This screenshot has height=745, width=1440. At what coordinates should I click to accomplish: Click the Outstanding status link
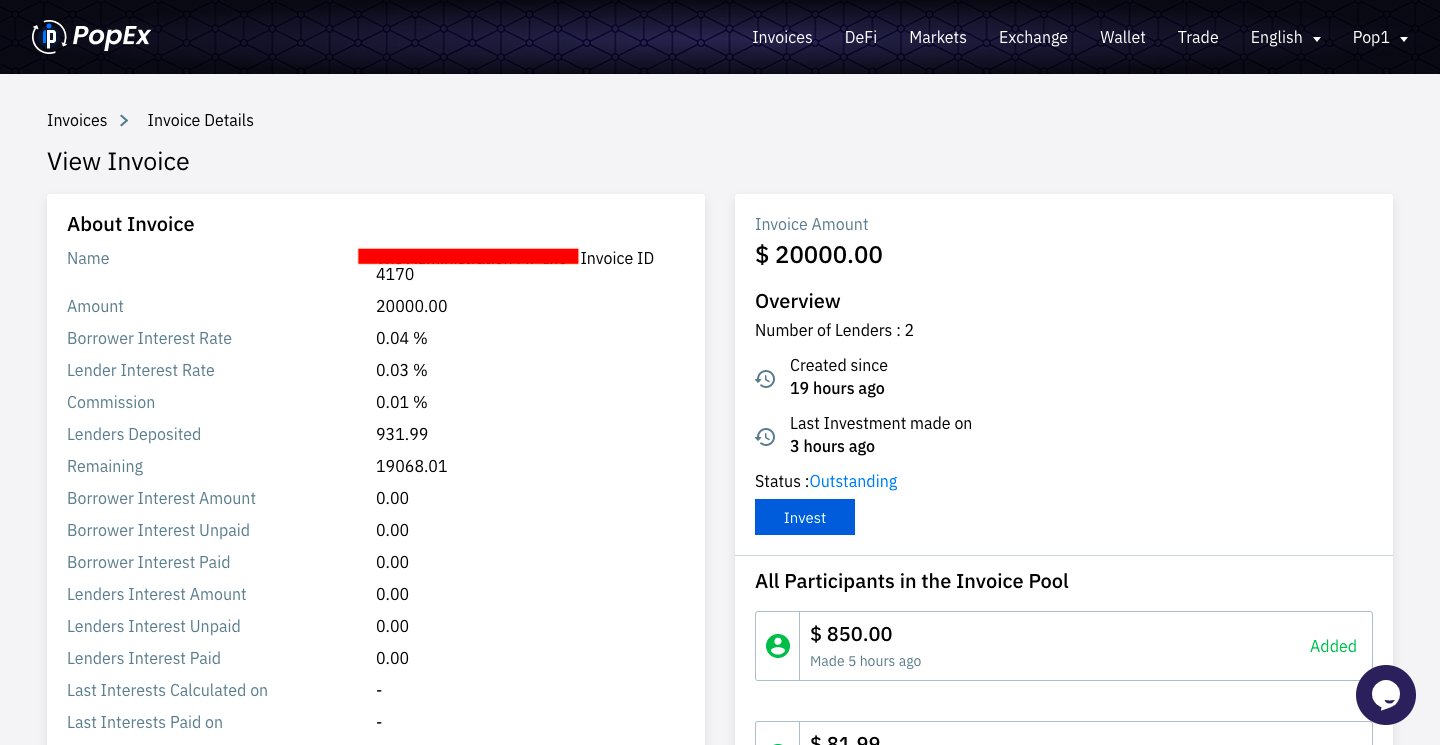pyautogui.click(x=853, y=481)
